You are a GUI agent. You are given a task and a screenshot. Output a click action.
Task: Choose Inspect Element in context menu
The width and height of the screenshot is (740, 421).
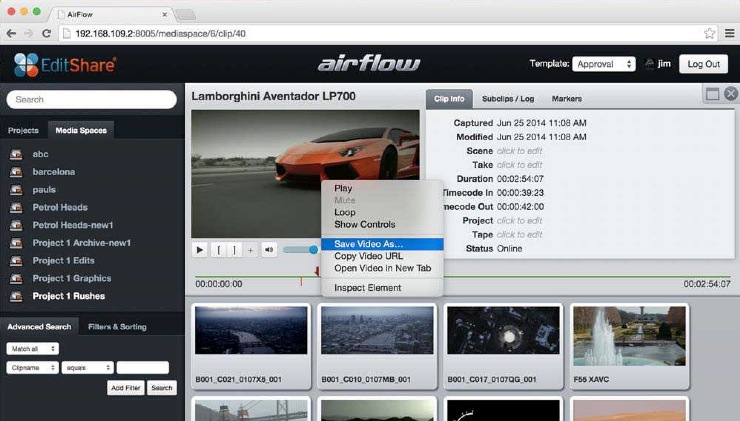pyautogui.click(x=382, y=287)
